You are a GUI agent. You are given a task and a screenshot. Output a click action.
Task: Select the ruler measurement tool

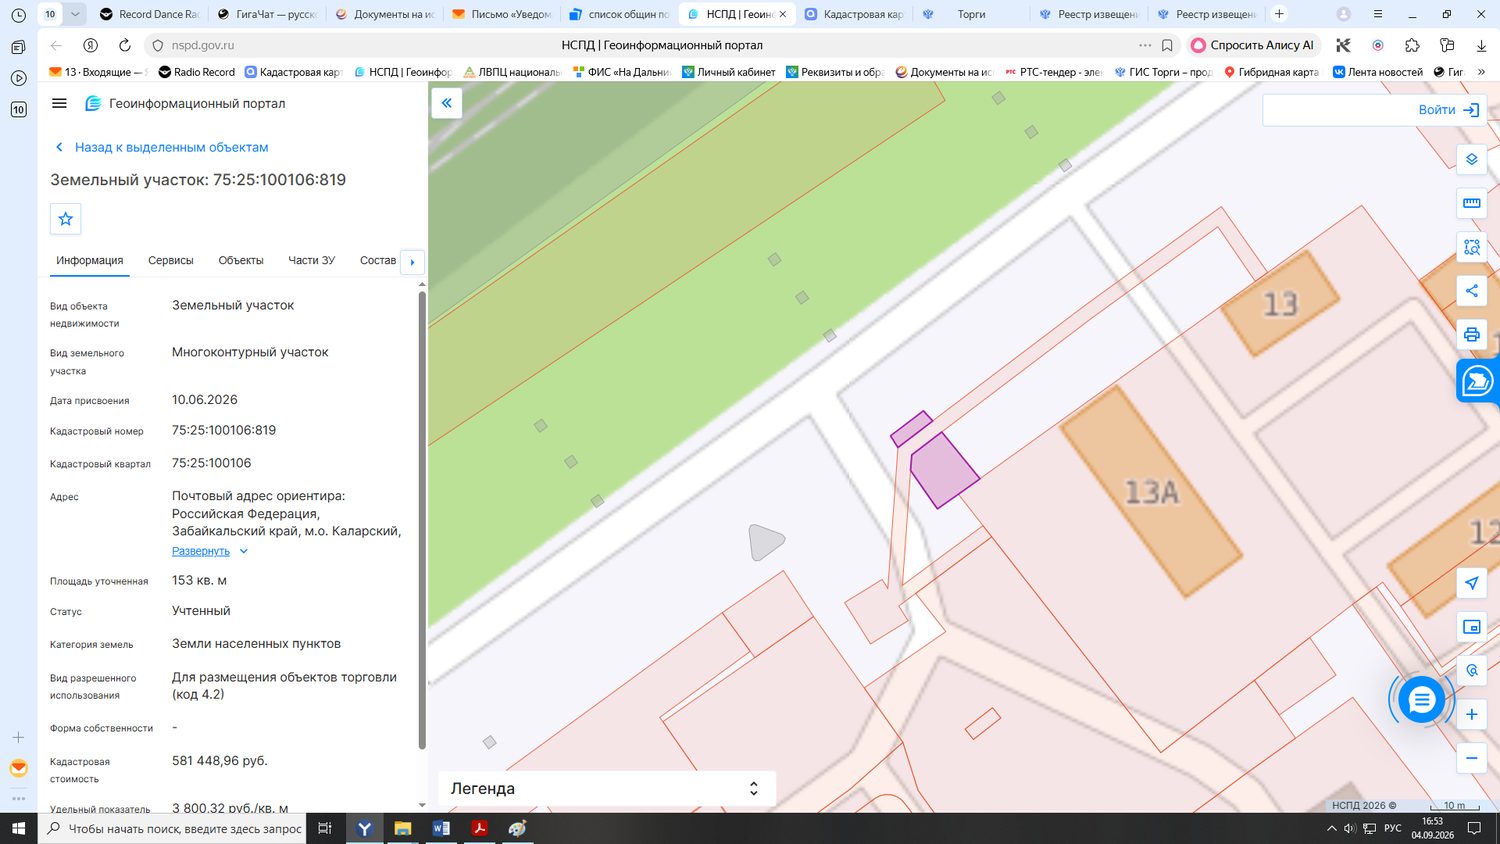point(1471,203)
